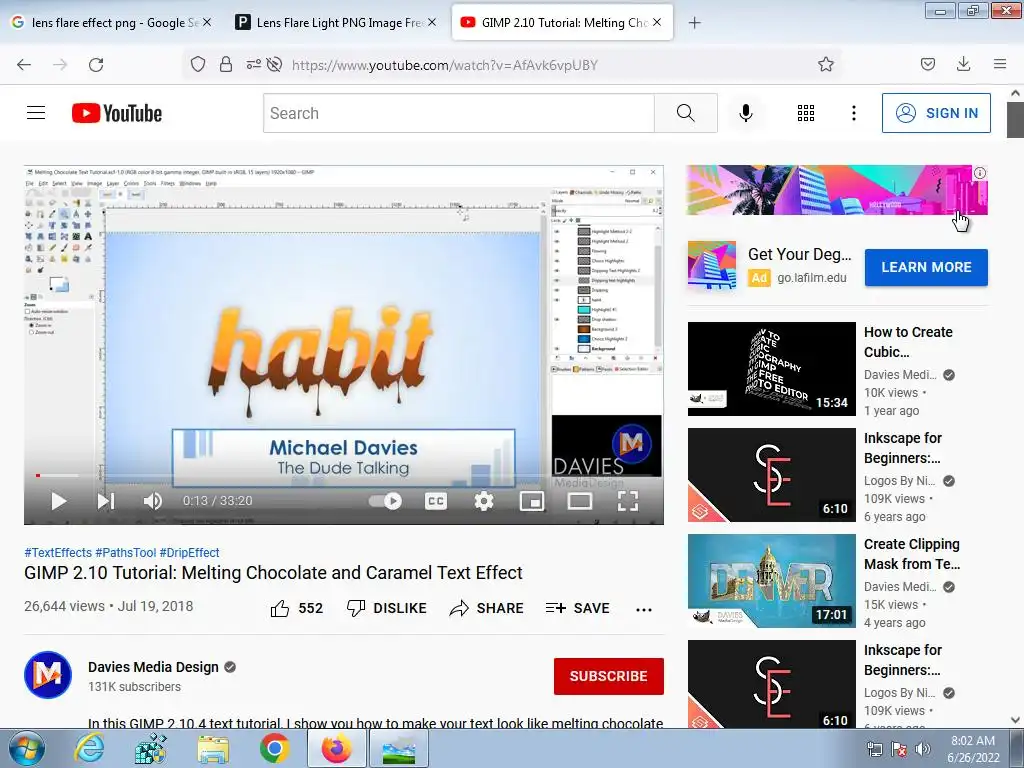Click the browser address bar URL
The image size is (1024, 768).
444,65
